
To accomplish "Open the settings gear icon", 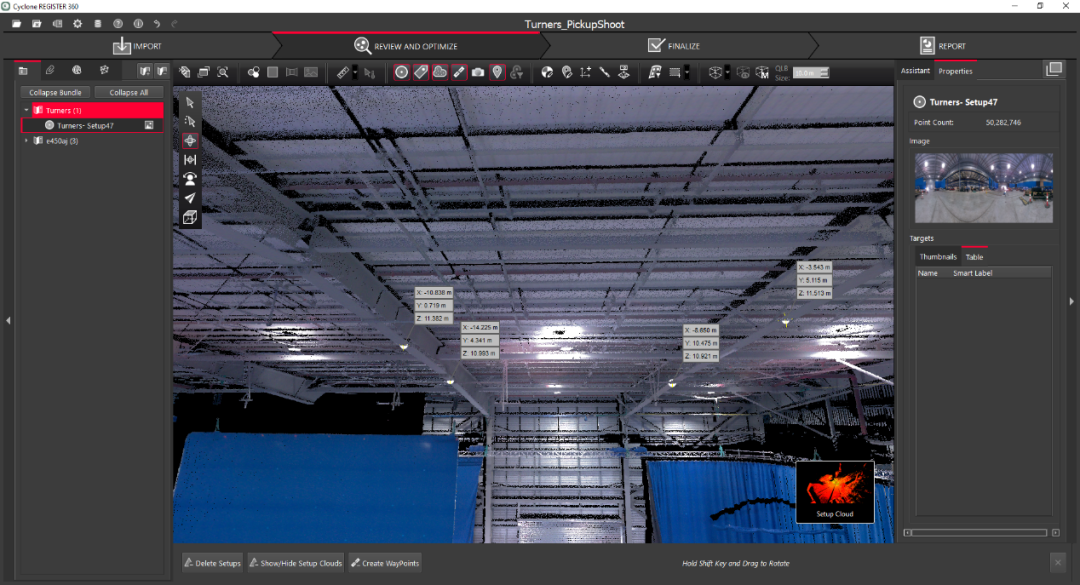I will (x=77, y=23).
